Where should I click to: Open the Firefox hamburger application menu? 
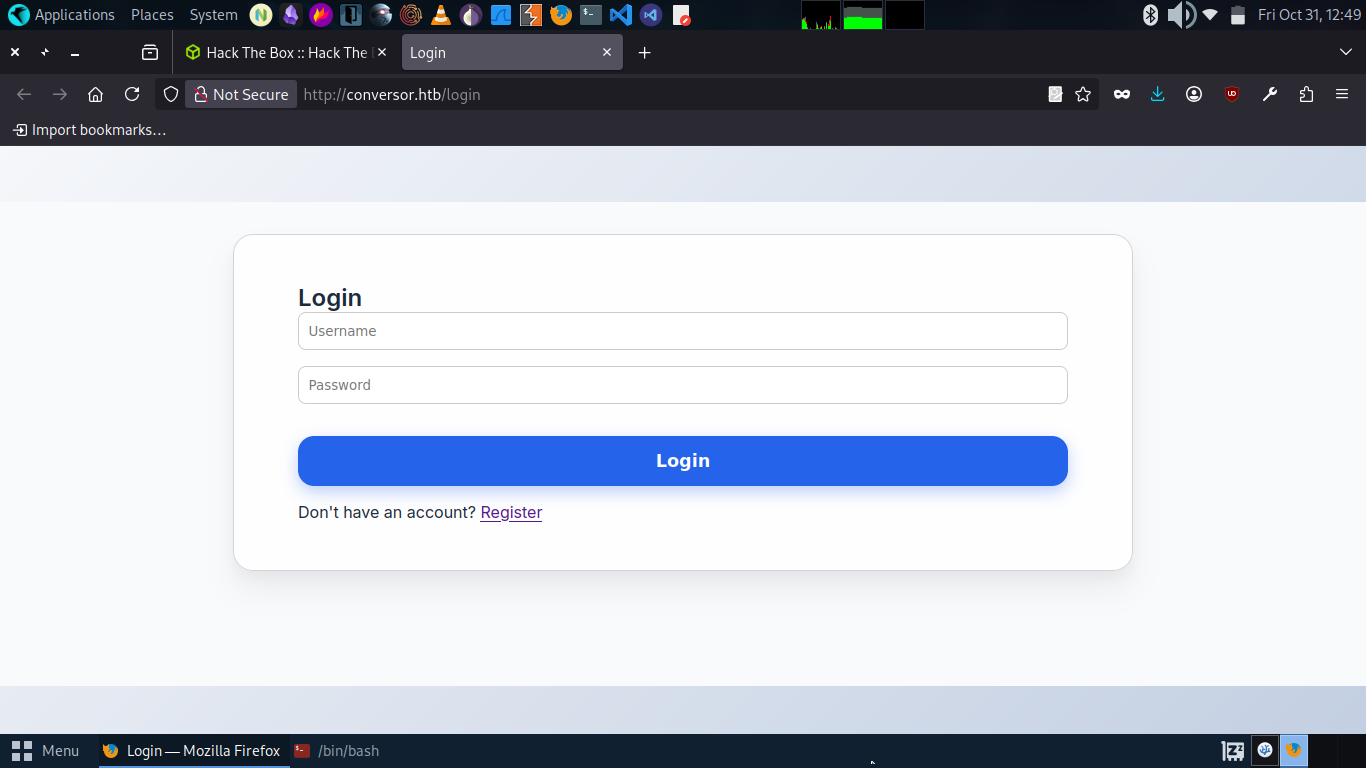1342,94
